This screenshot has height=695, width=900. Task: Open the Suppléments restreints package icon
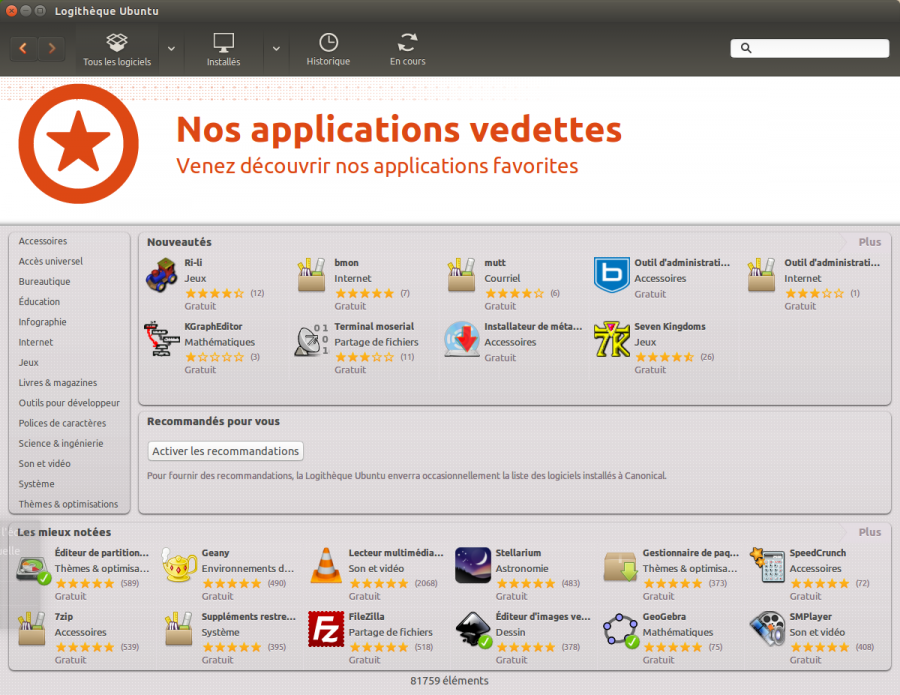(179, 629)
